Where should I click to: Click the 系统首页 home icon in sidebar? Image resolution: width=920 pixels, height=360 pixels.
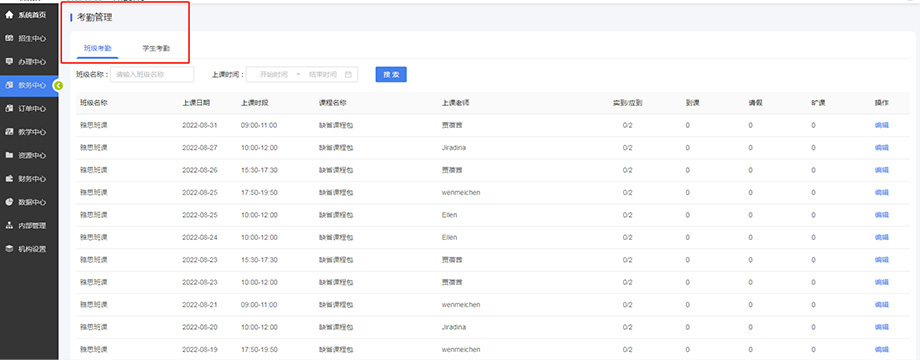point(9,15)
